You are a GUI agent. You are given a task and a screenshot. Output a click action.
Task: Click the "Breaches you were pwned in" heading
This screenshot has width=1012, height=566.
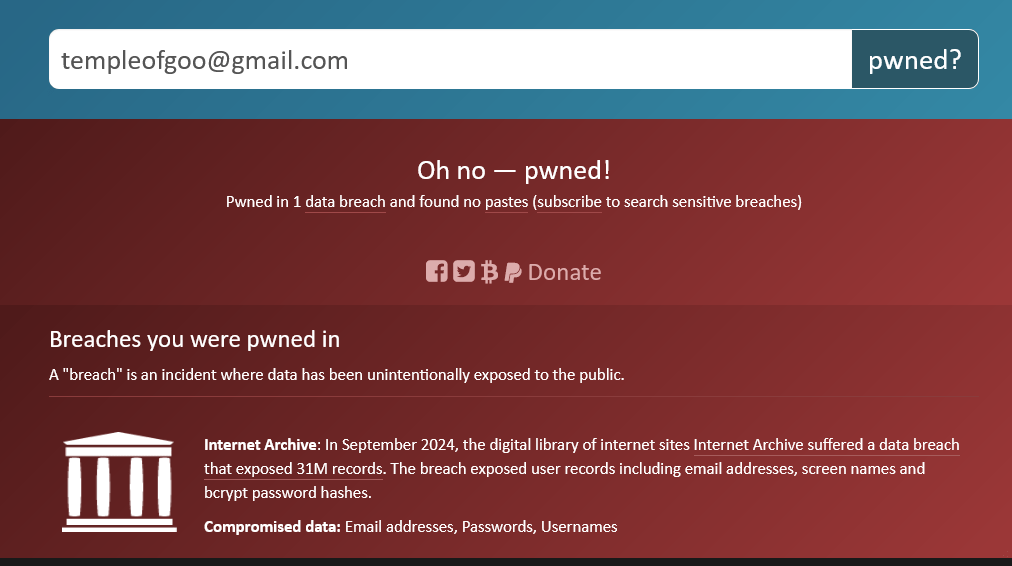[195, 339]
